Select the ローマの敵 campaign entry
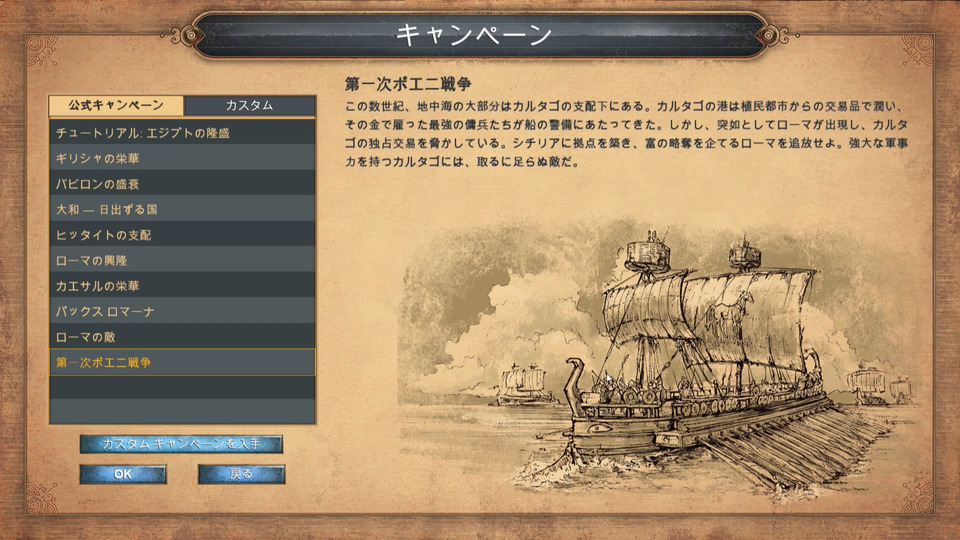The image size is (960, 540). coord(182,337)
